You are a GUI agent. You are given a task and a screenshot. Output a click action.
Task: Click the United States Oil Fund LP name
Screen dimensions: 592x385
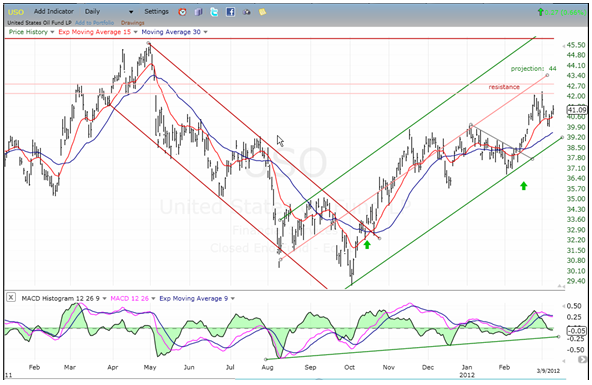click(x=39, y=23)
